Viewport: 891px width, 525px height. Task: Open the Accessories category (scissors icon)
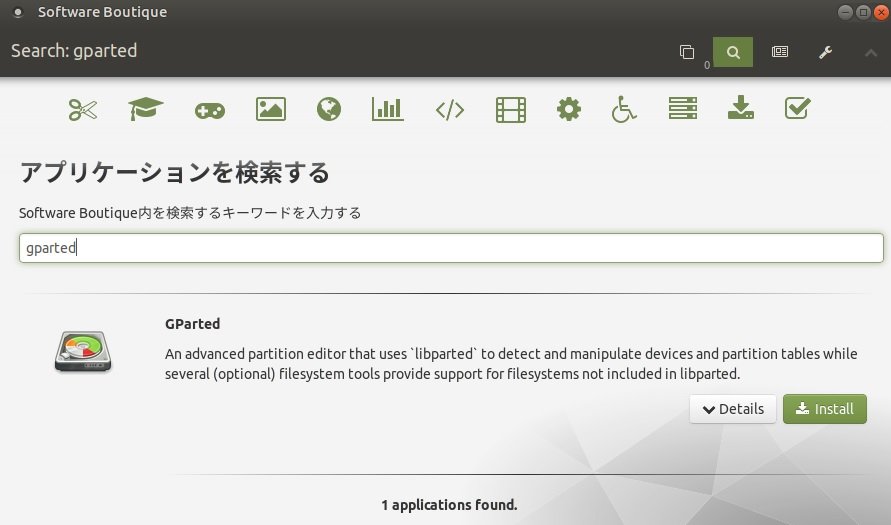(x=83, y=109)
